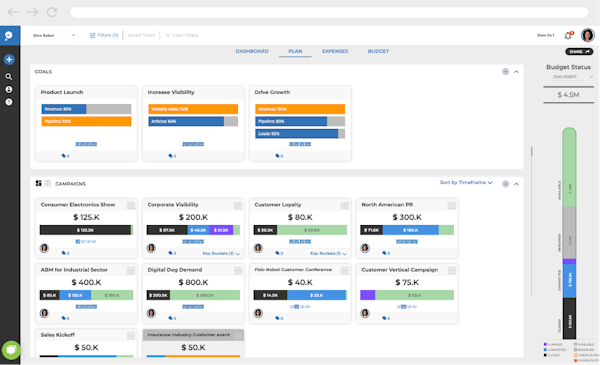Screen dimensions: 600x365
Task: Switch campaigns to list view
Action: click(x=47, y=184)
